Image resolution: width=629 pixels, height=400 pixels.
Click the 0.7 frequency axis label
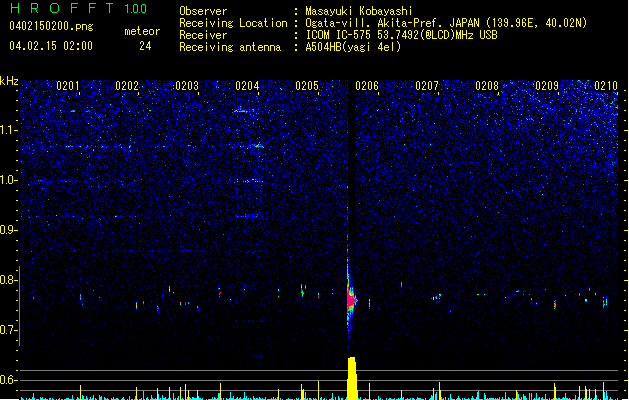pyautogui.click(x=8, y=330)
